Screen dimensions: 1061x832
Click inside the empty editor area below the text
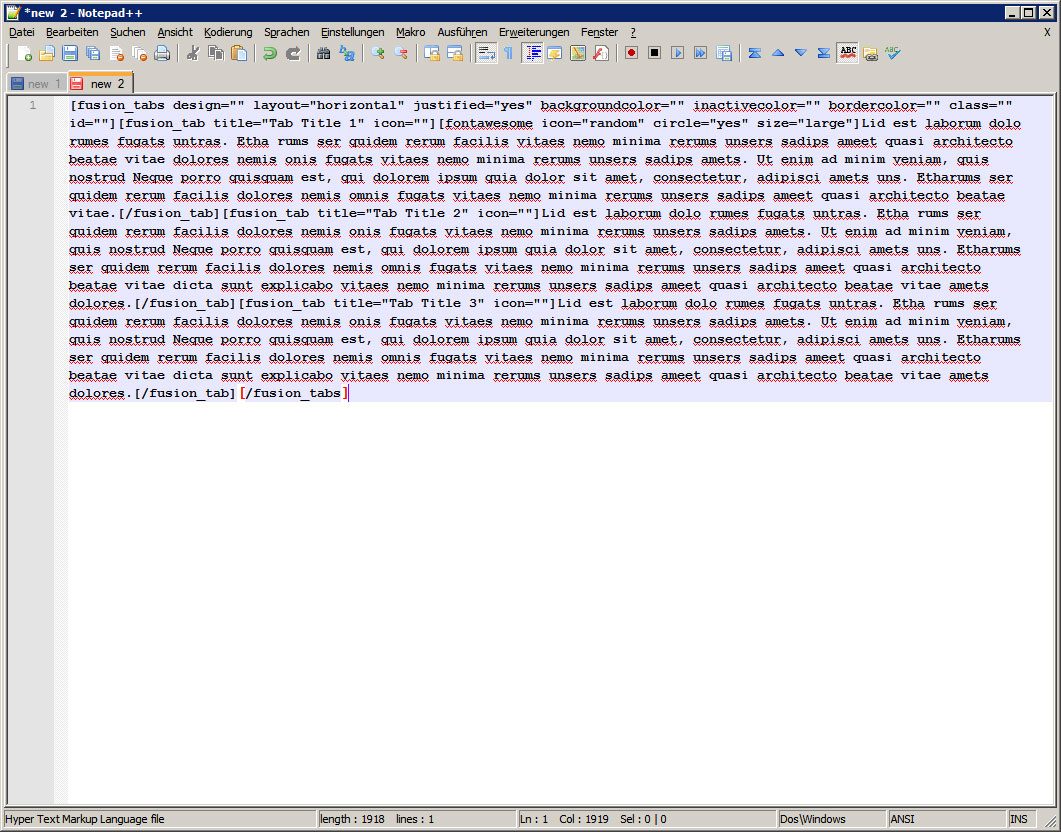click(562, 602)
